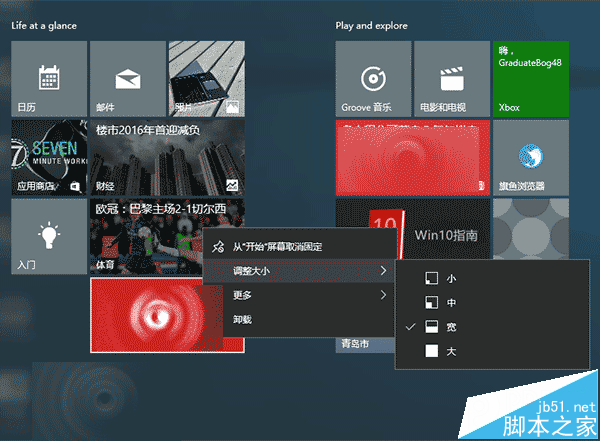Expand the 更多 chevron arrow
This screenshot has width=600, height=441.
tap(383, 295)
